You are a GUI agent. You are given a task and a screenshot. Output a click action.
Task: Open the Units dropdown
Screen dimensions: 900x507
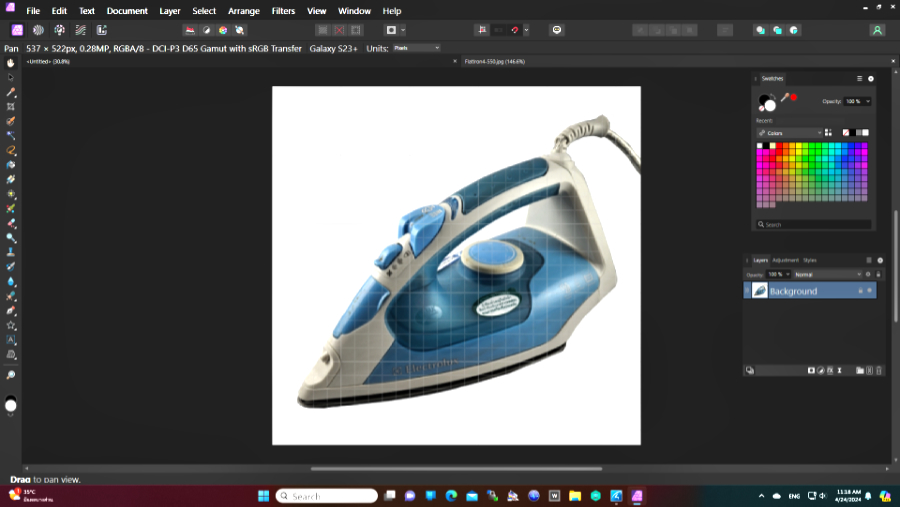click(416, 48)
